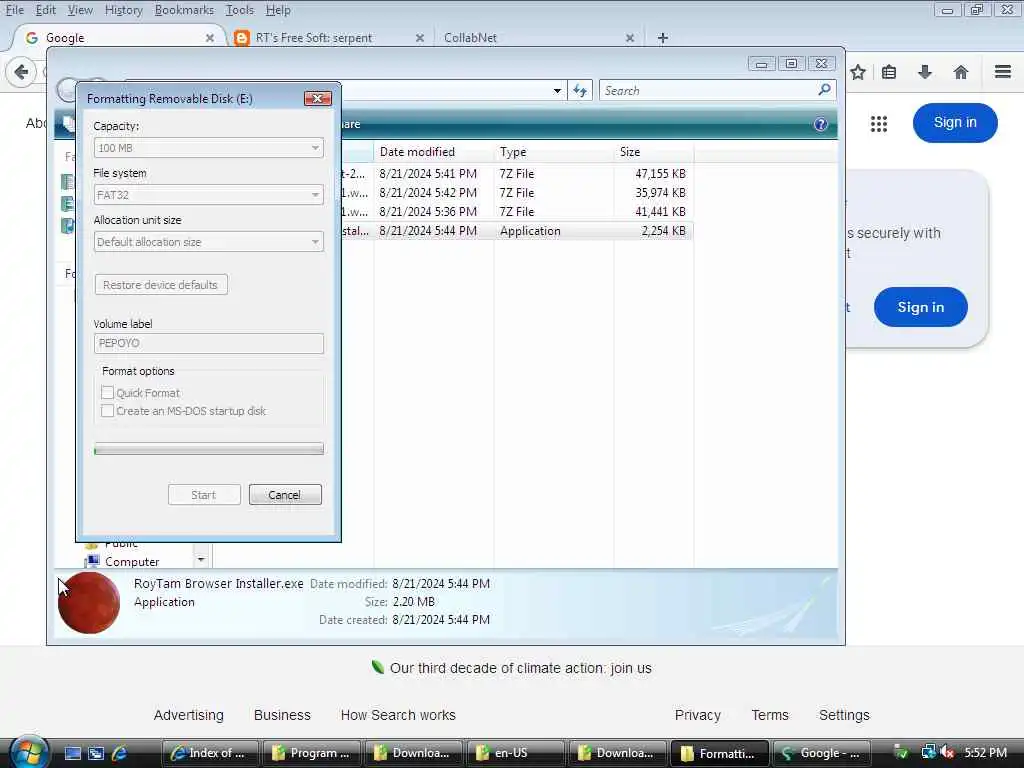Open the Edit menu
This screenshot has width=1024, height=768.
pos(46,10)
